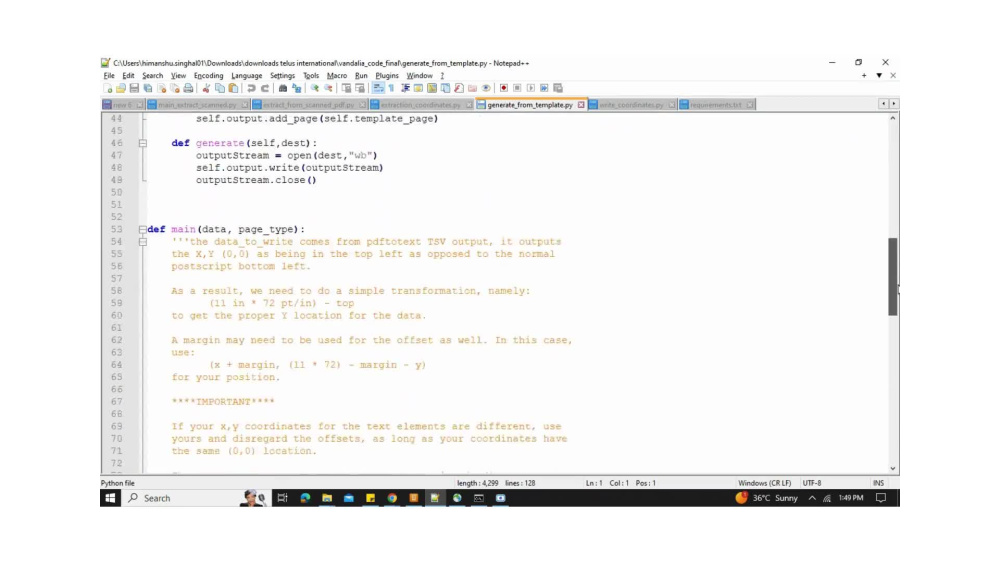
Task: Zoom in using the toolbar icon
Action: tap(314, 88)
